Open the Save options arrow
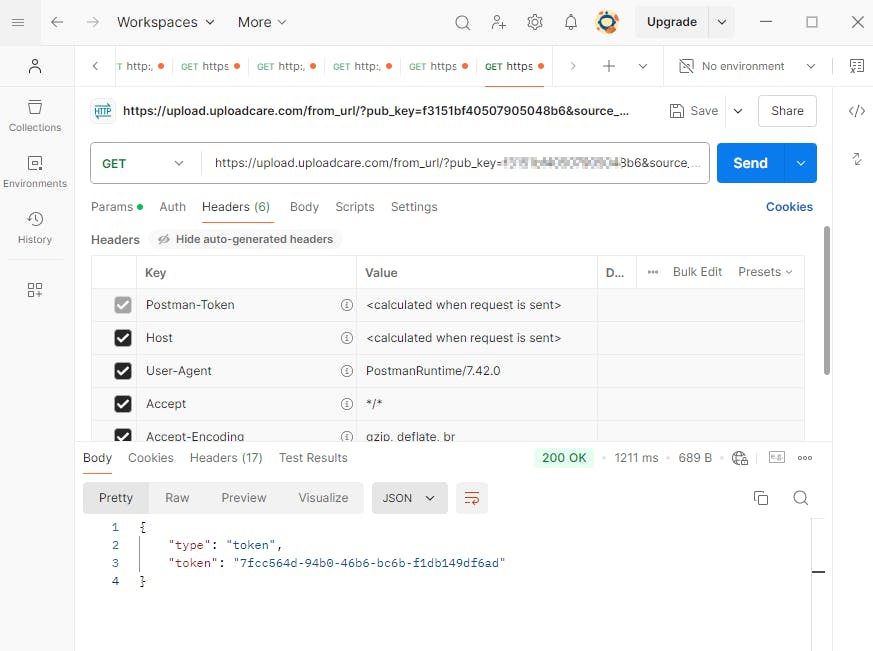Image resolution: width=873 pixels, height=651 pixels. (738, 111)
